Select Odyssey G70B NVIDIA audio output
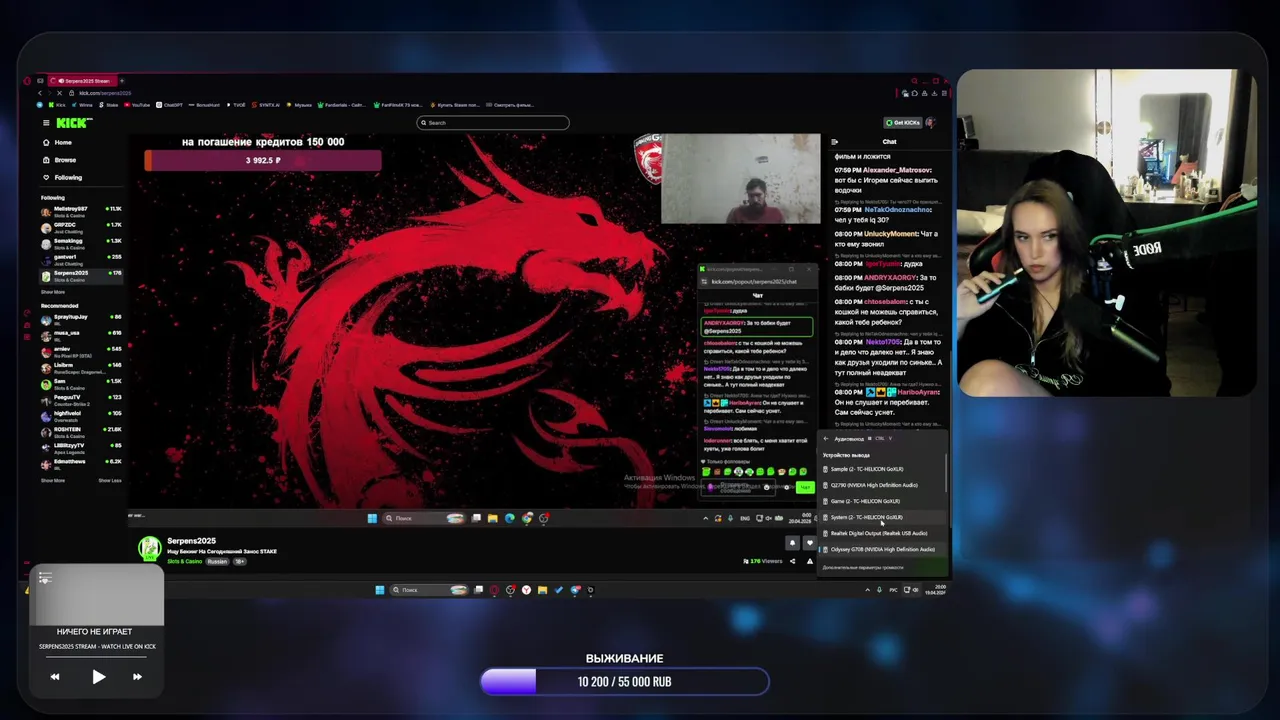 point(882,549)
